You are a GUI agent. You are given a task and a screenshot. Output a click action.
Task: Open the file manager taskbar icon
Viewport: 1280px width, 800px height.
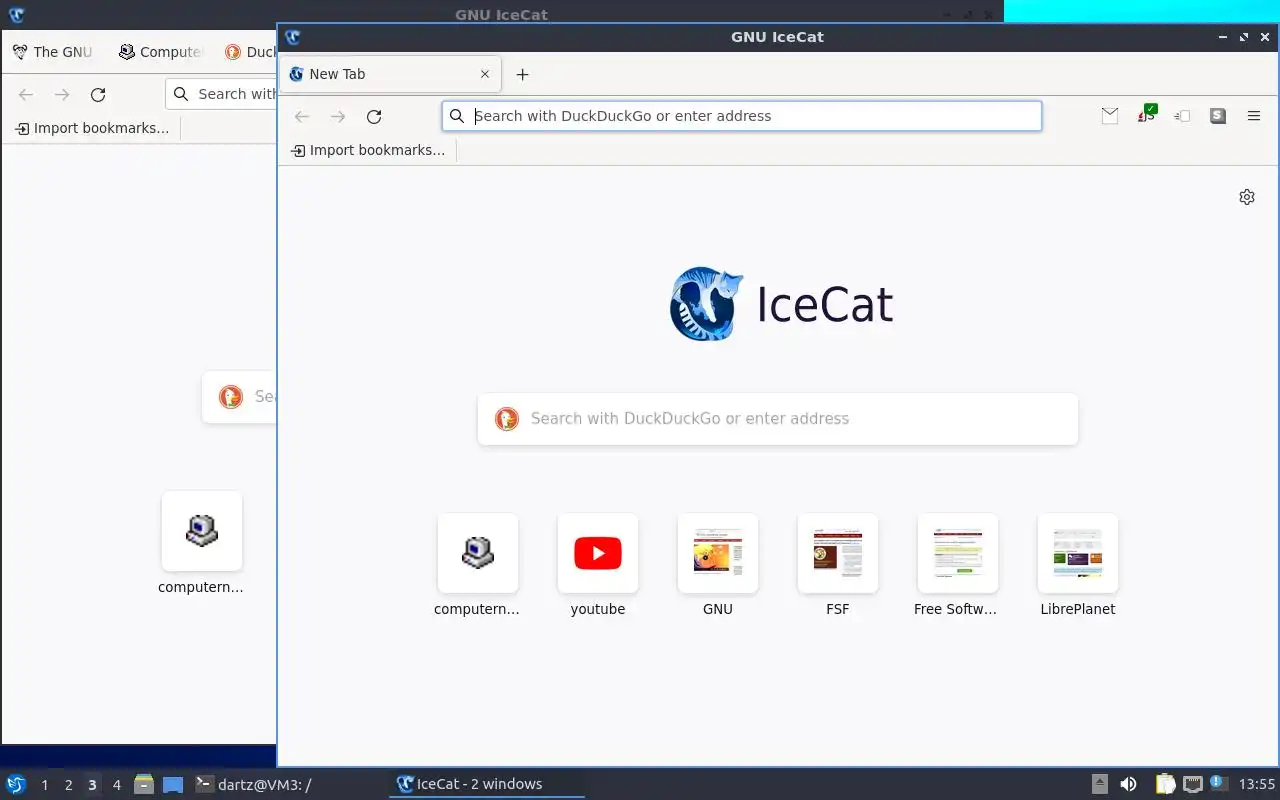point(144,785)
